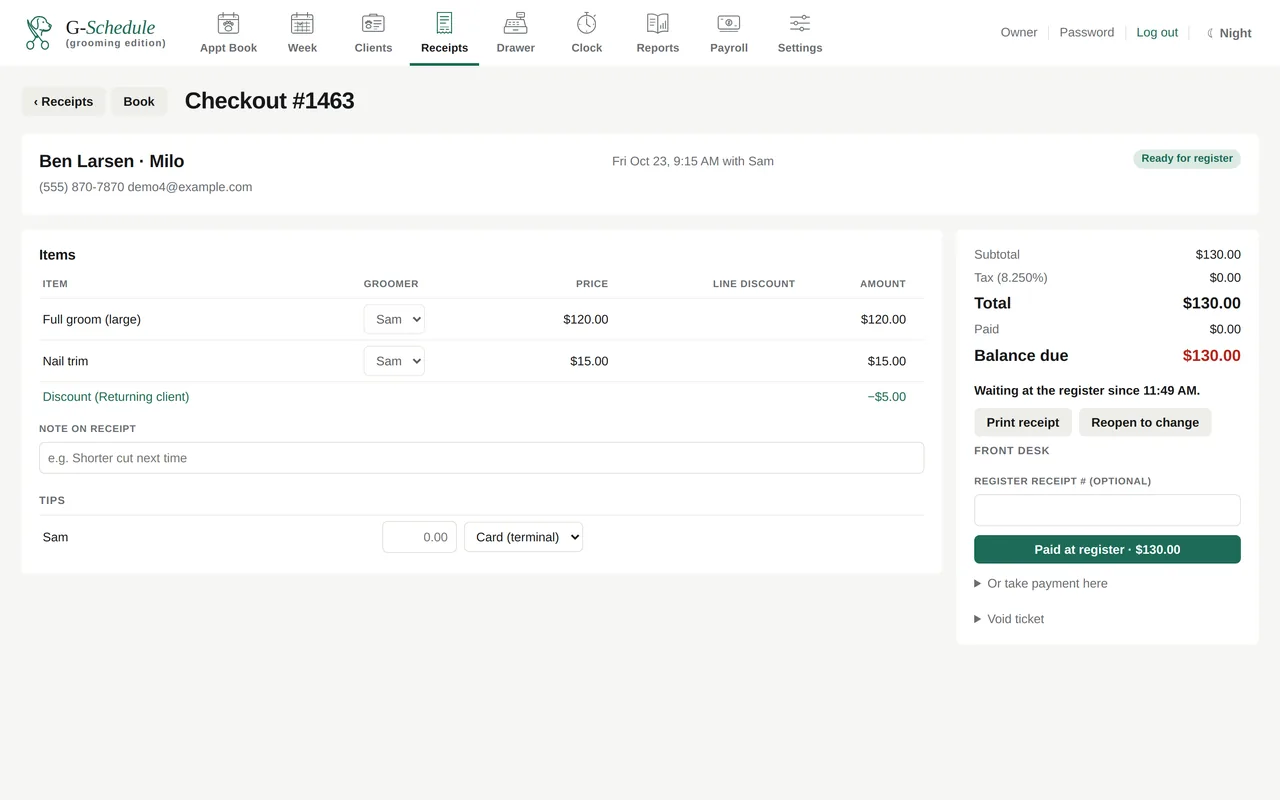The width and height of the screenshot is (1280, 800).
Task: Click Print receipt
Action: (x=1023, y=422)
